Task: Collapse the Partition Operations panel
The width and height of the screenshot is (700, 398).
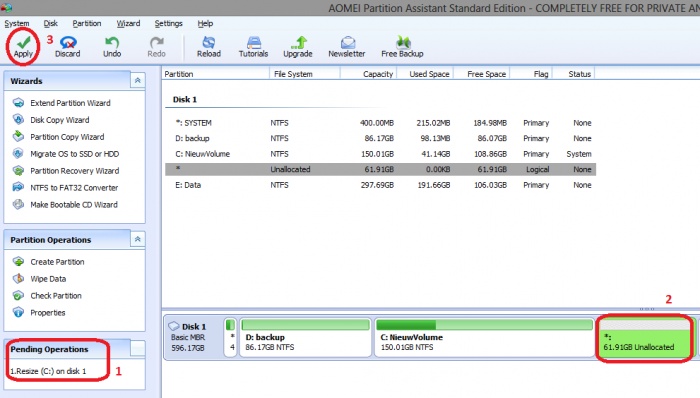Action: pos(138,239)
